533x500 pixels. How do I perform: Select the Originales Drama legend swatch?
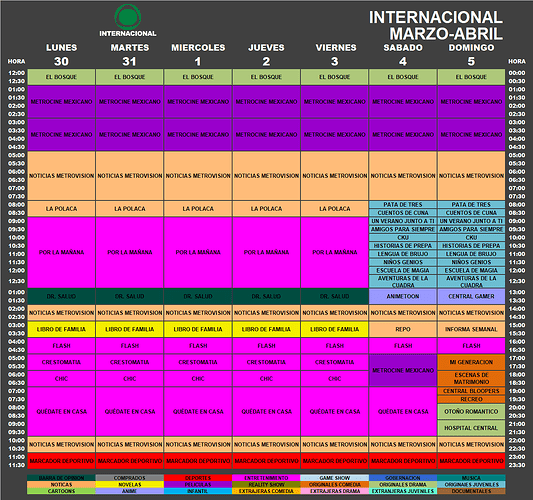(403, 484)
